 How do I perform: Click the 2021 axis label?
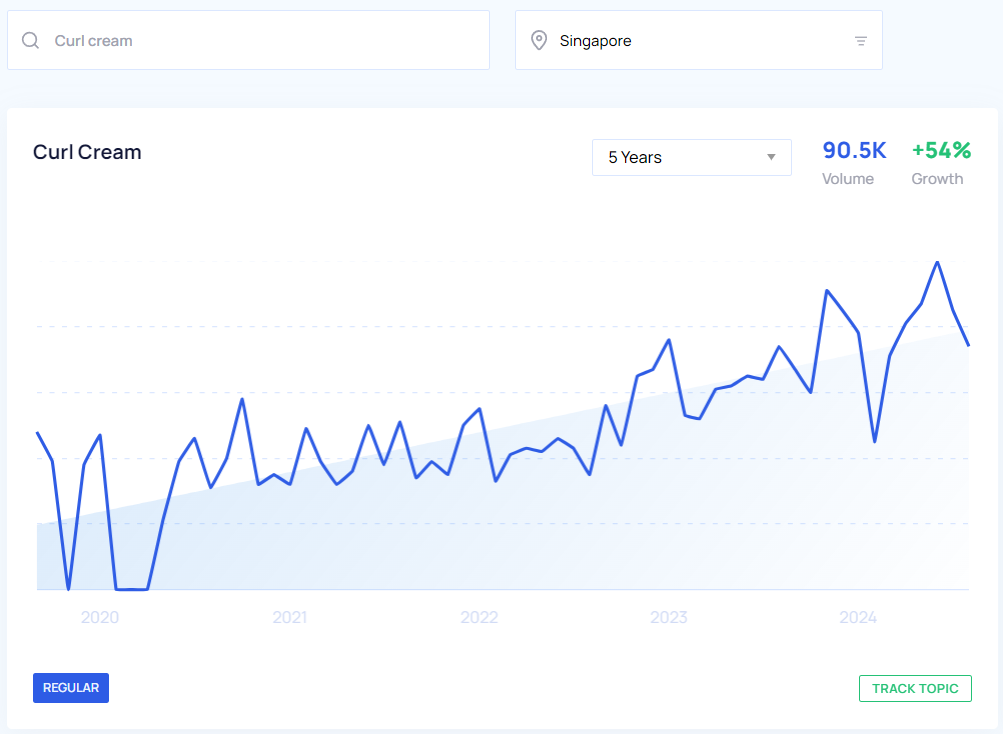click(x=289, y=618)
